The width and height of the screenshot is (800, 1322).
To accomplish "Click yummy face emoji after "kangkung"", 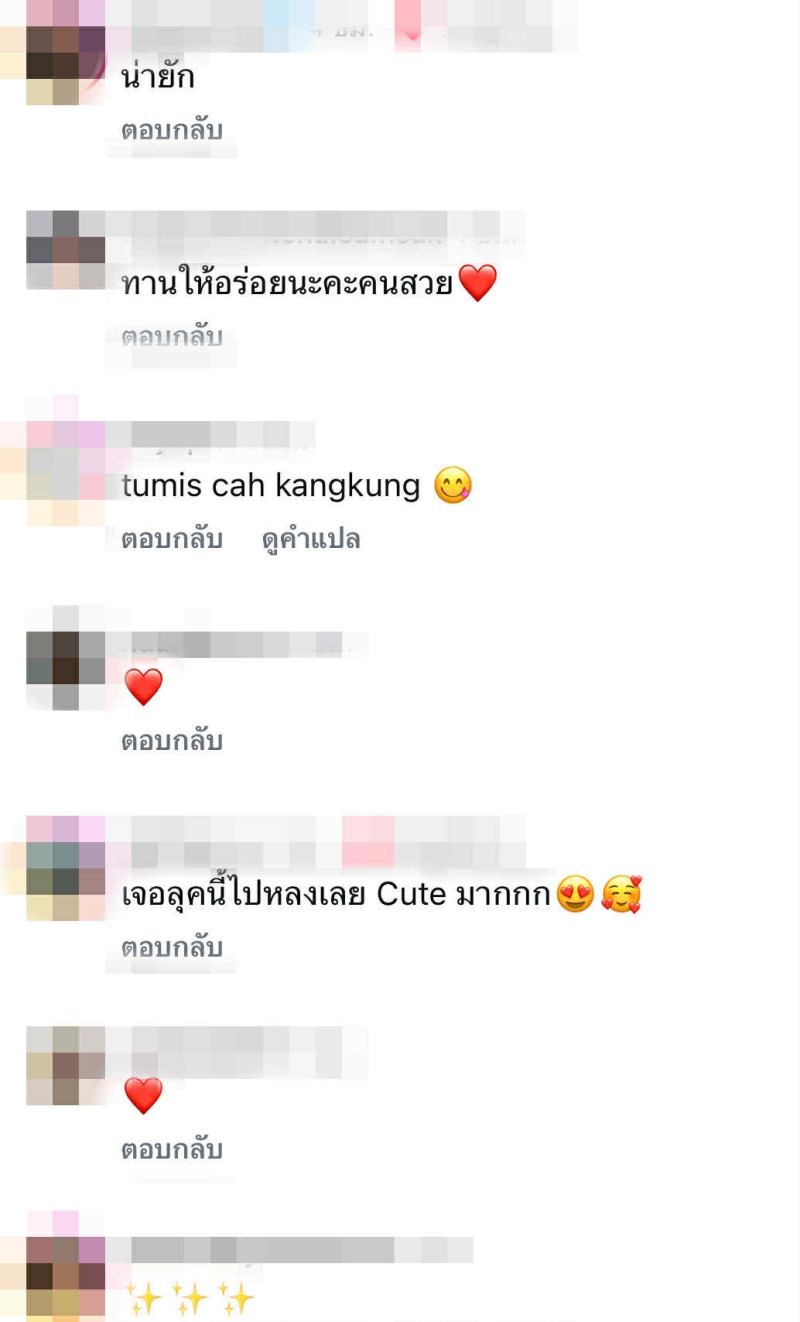I will tap(453, 486).
